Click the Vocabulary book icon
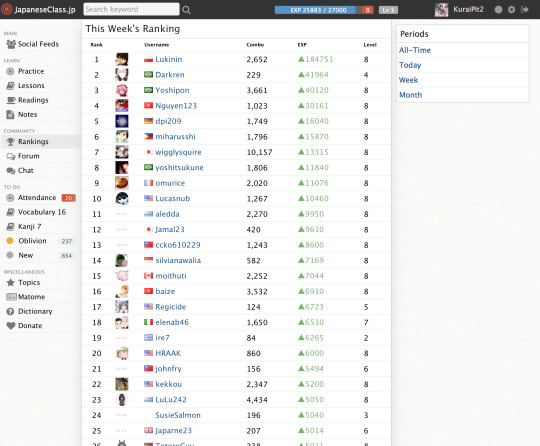540x446 pixels. click(11, 212)
